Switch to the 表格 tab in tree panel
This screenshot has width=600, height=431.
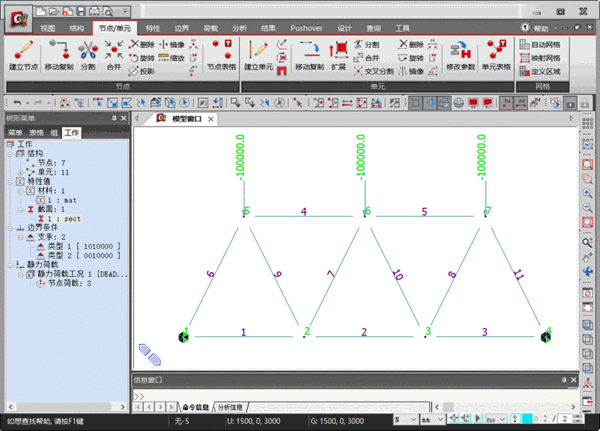click(37, 133)
